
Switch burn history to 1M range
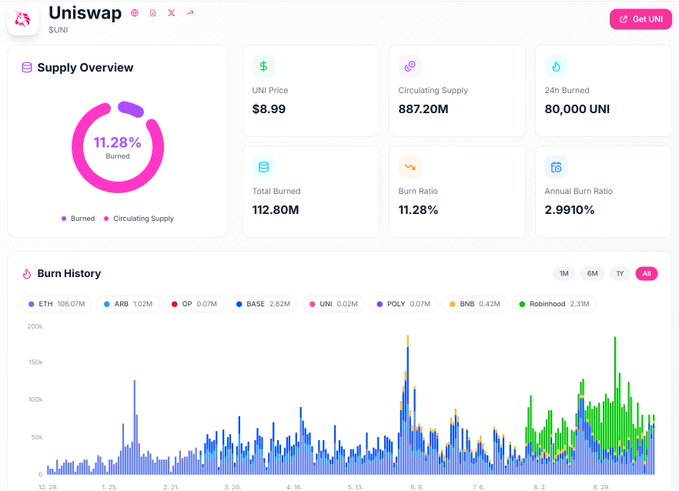click(x=564, y=274)
